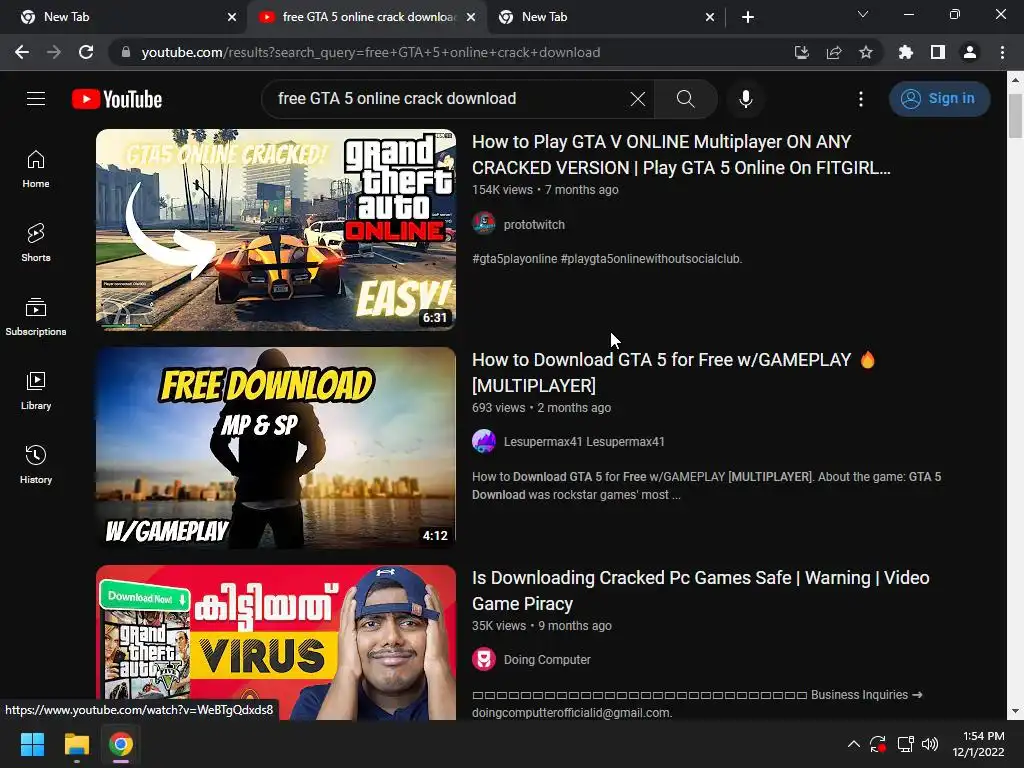The width and height of the screenshot is (1024, 768).
Task: Open Home in the sidebar
Action: click(36, 169)
